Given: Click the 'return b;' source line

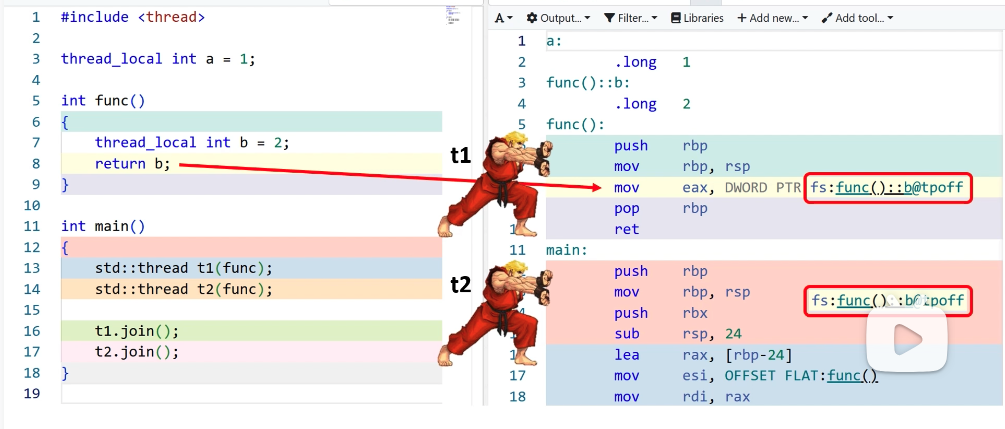Looking at the screenshot, I should (133, 164).
